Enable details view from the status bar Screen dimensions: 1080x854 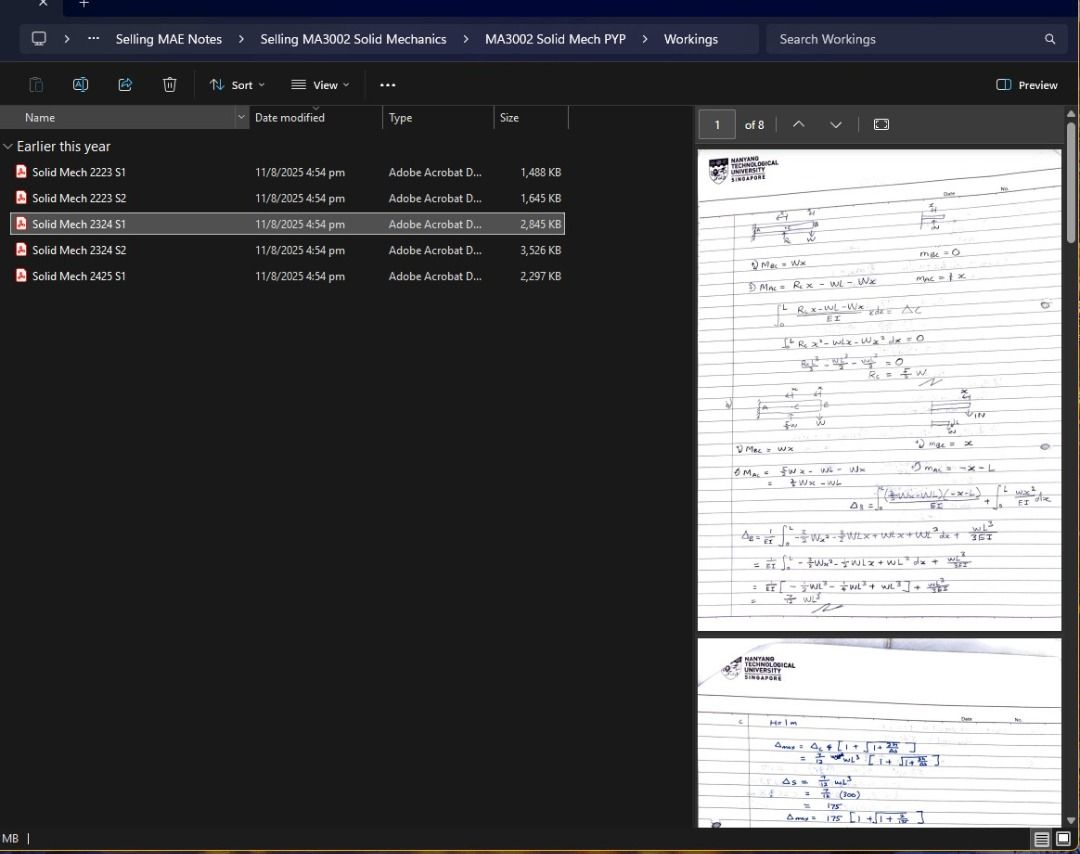(x=1041, y=838)
